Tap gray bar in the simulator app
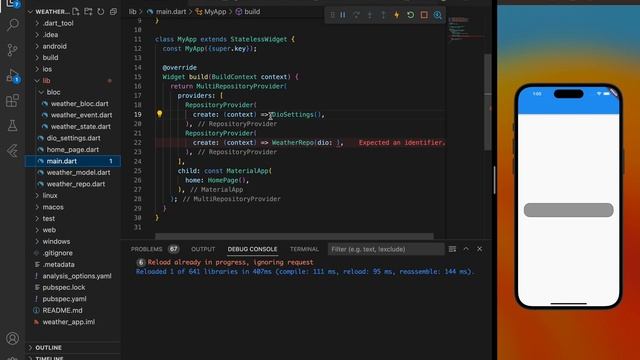 [569, 210]
